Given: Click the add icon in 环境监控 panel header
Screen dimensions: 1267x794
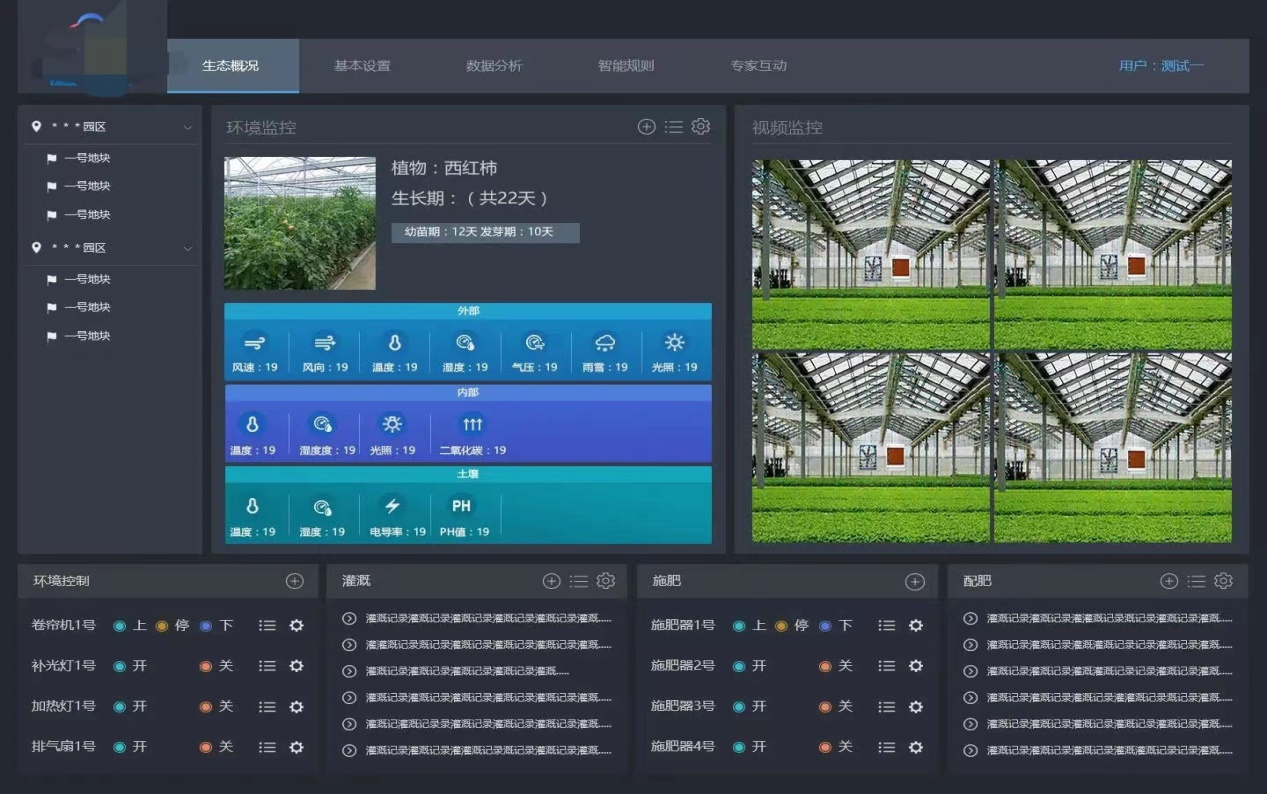Looking at the screenshot, I should tap(646, 127).
